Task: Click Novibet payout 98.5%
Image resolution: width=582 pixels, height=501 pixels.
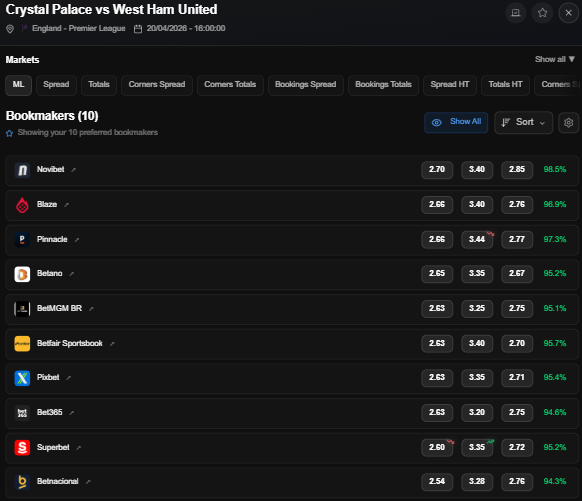Action: [x=555, y=170]
